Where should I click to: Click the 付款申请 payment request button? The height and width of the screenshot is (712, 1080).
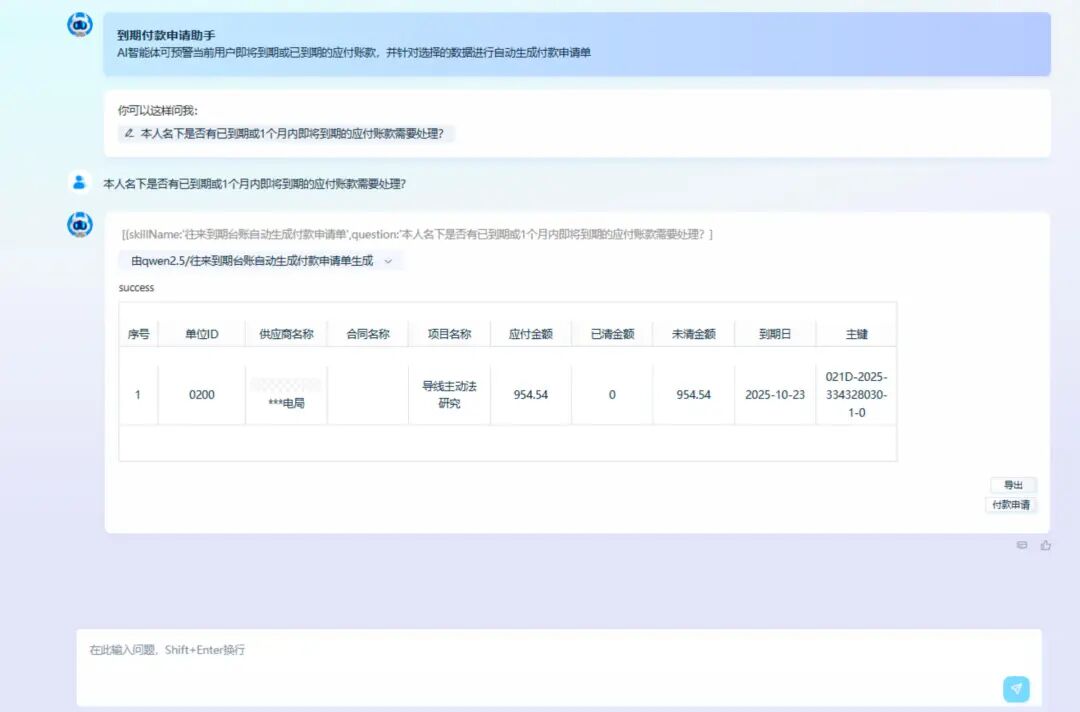coord(1013,505)
